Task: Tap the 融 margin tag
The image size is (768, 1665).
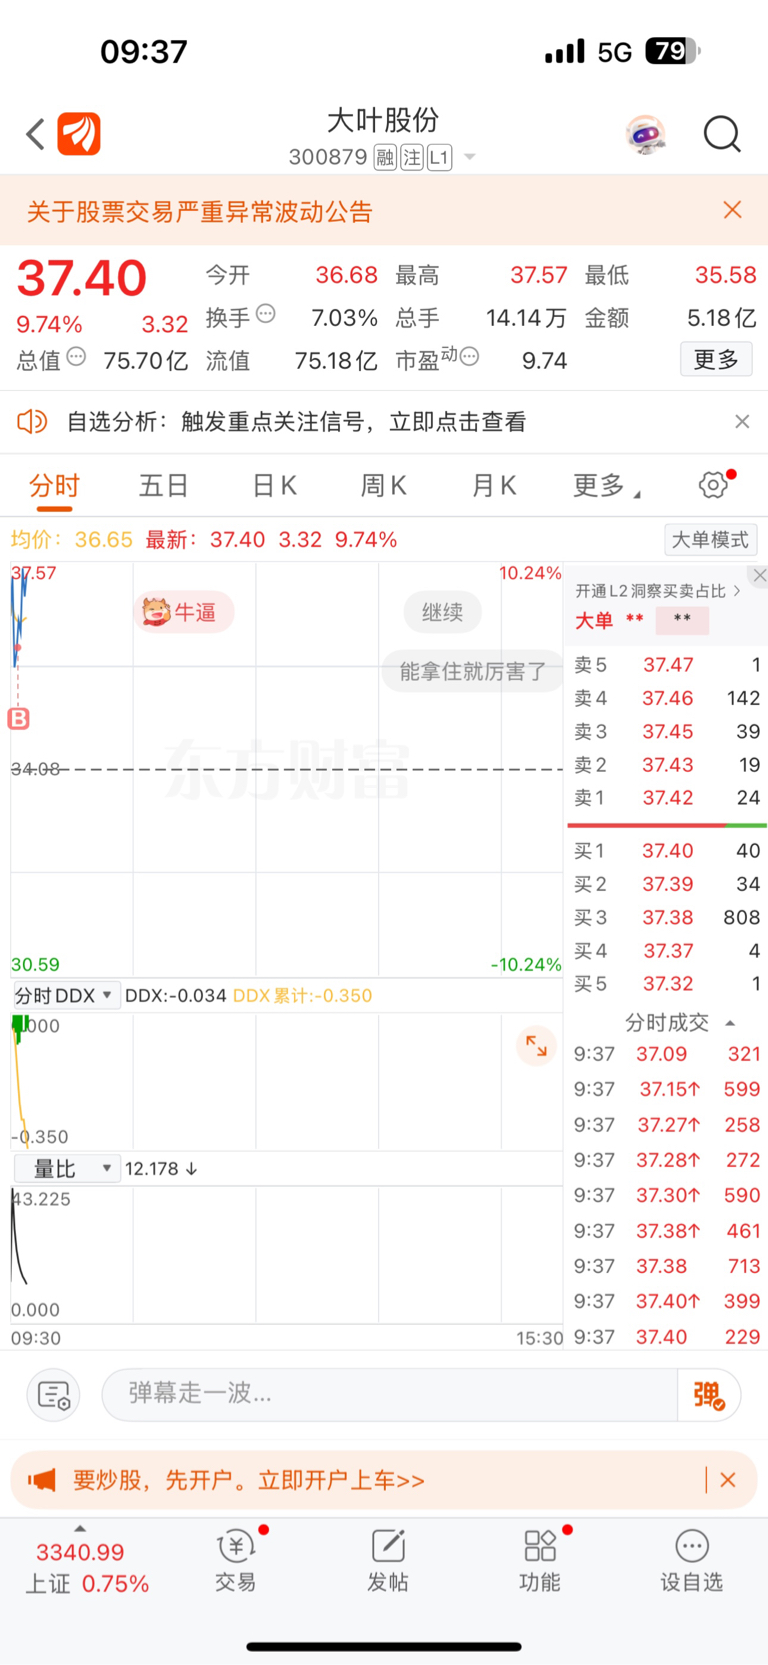Action: (385, 157)
